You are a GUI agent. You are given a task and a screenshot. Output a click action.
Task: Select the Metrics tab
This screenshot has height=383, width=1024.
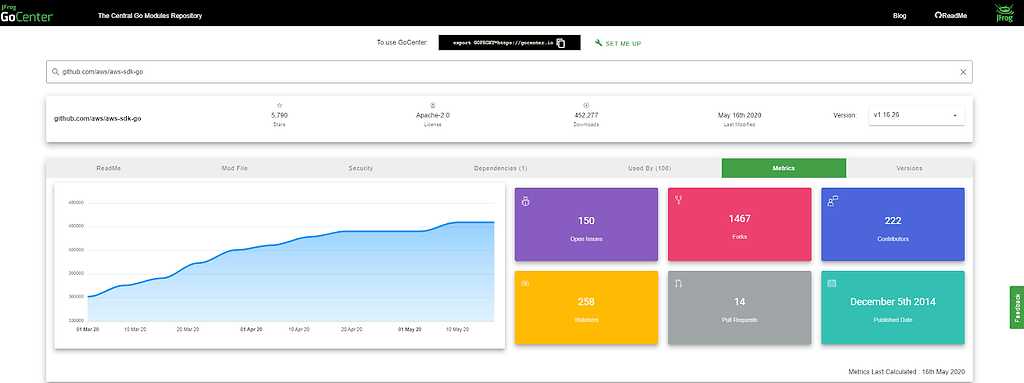click(x=784, y=168)
